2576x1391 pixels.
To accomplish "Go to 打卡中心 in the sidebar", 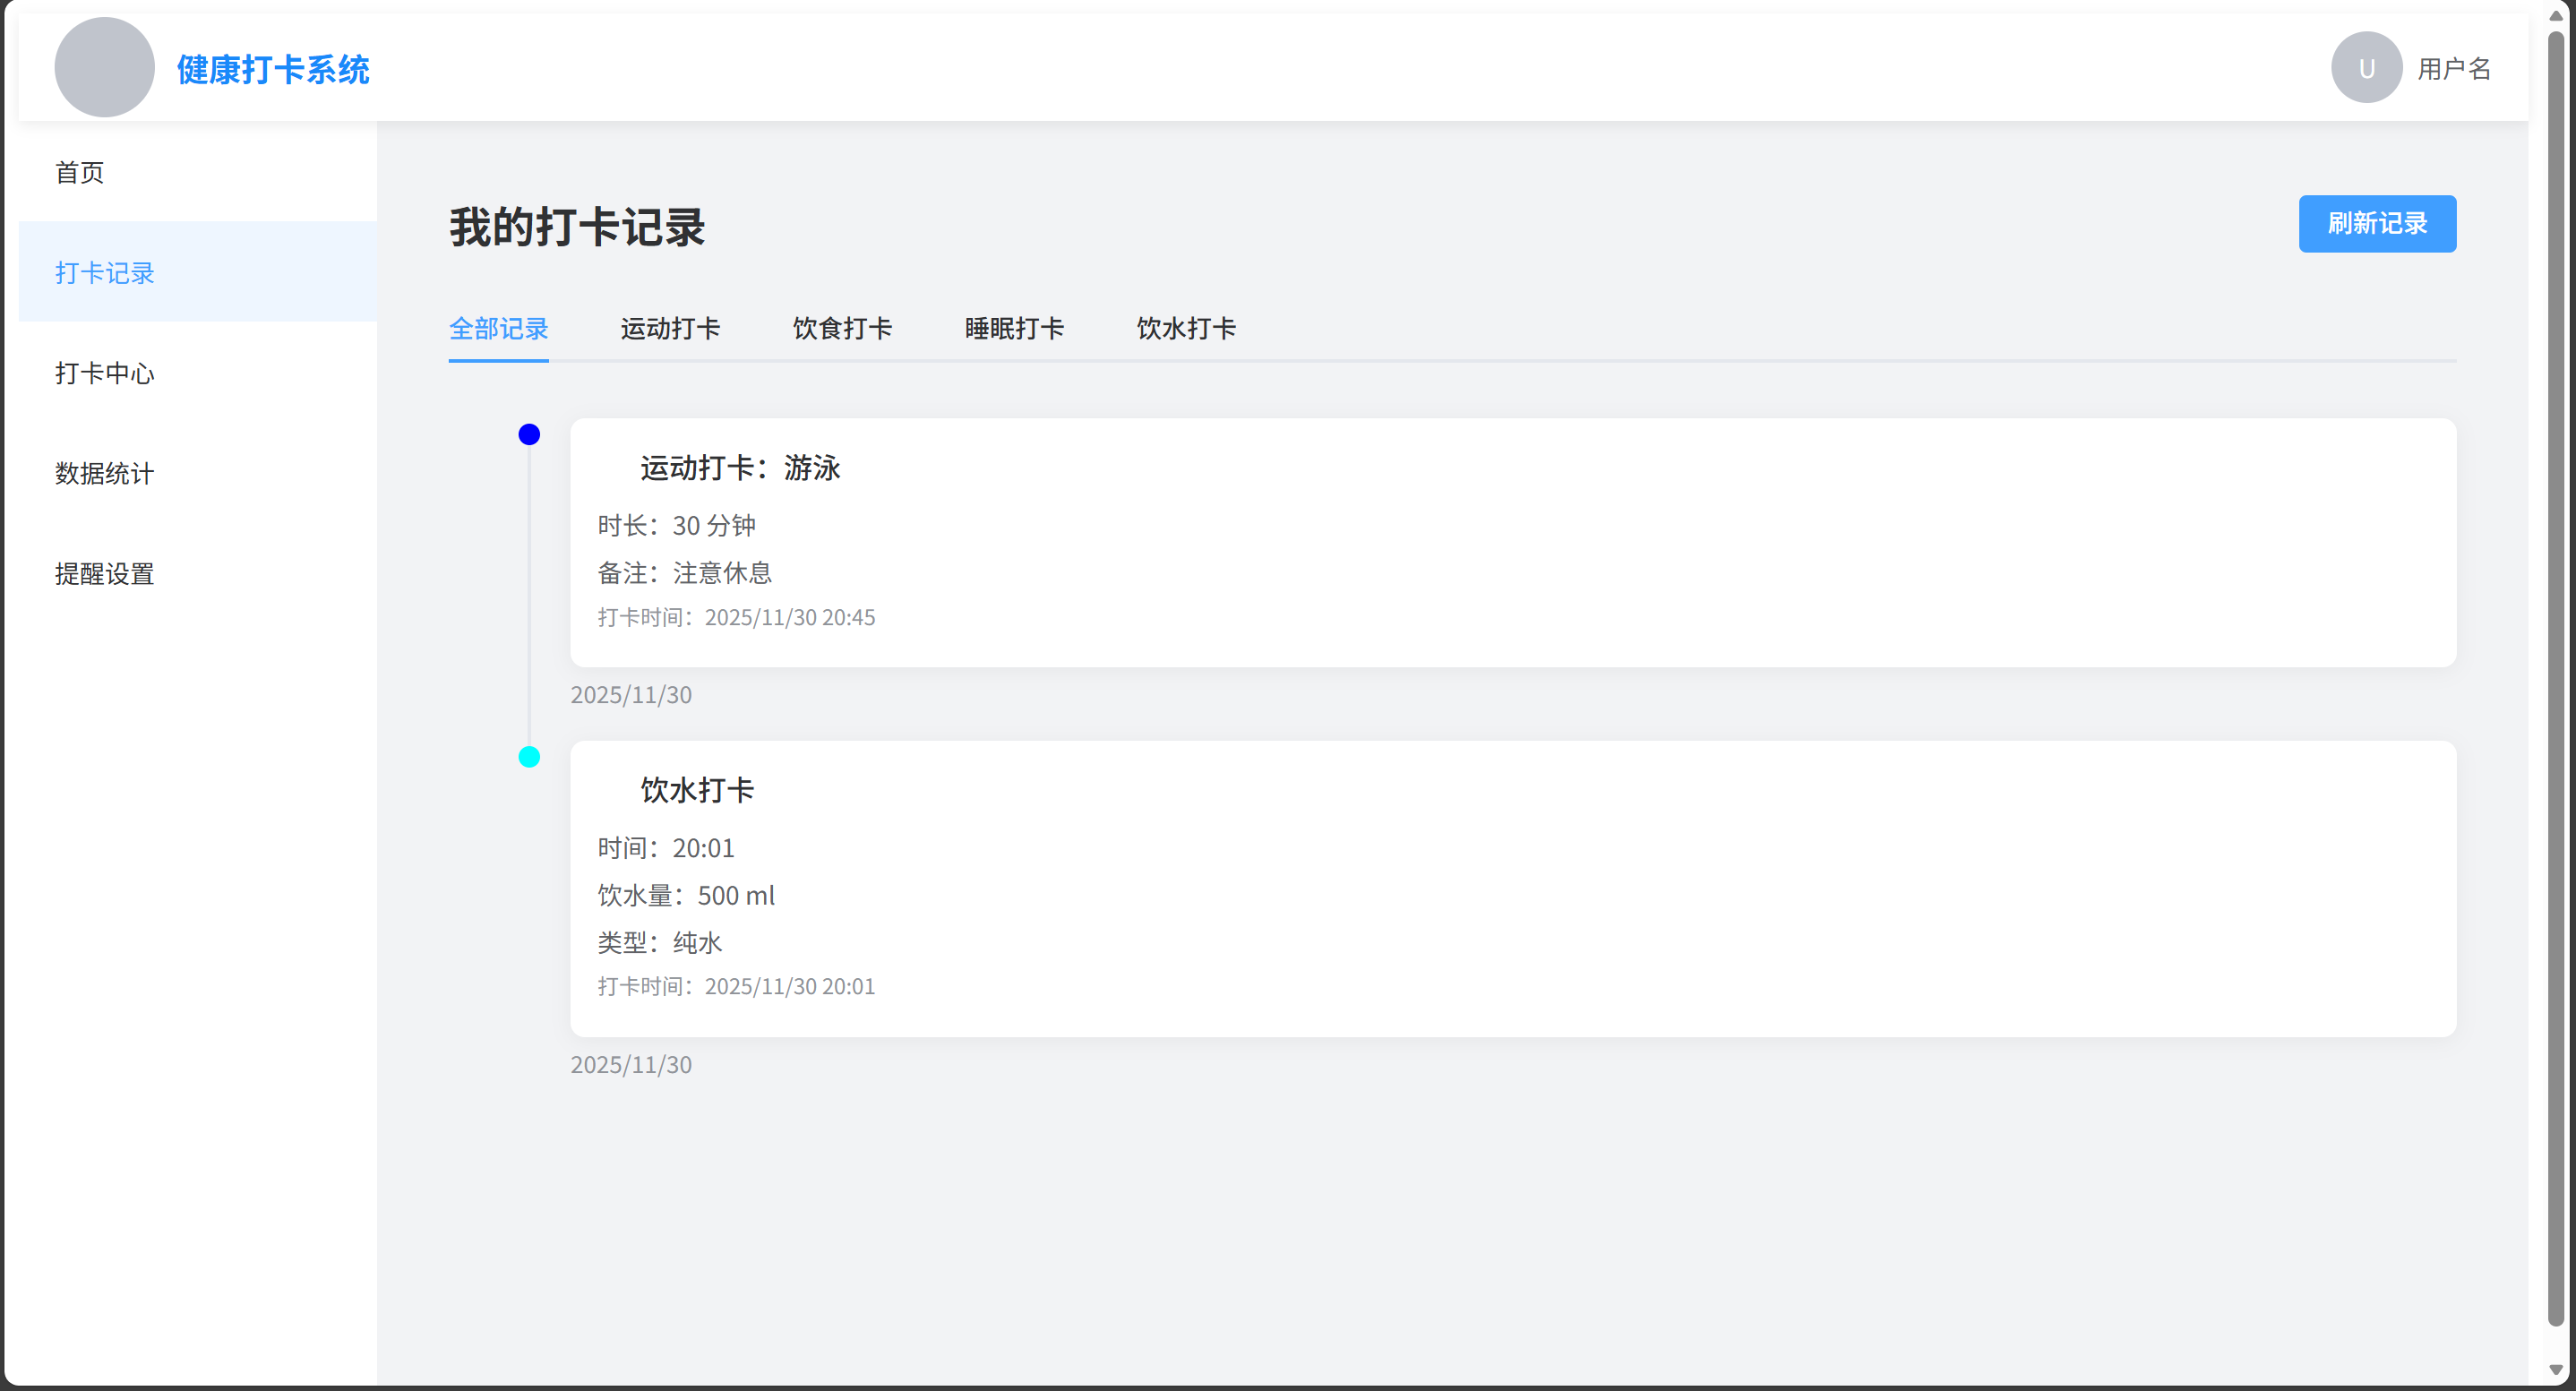I will [105, 373].
